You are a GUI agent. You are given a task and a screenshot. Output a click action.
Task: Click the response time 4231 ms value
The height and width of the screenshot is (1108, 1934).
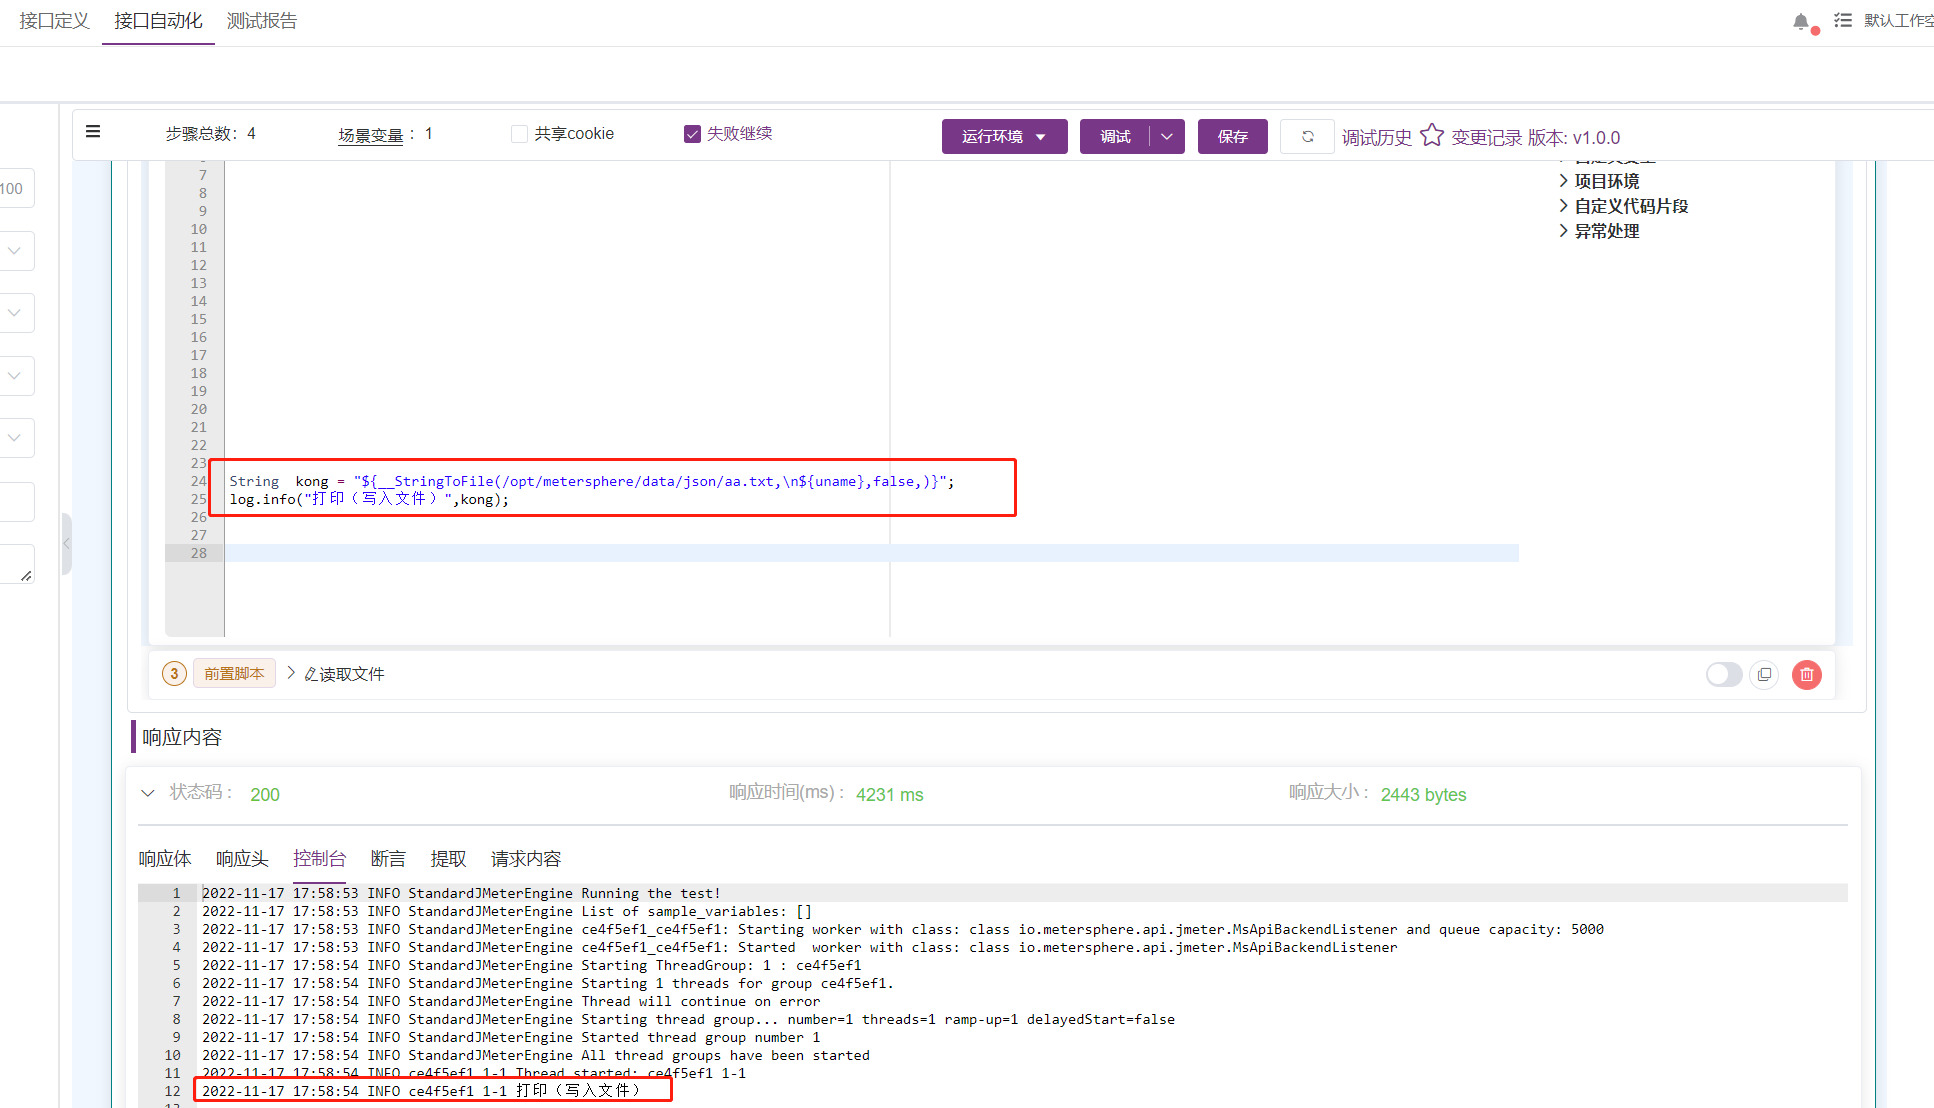tap(889, 794)
